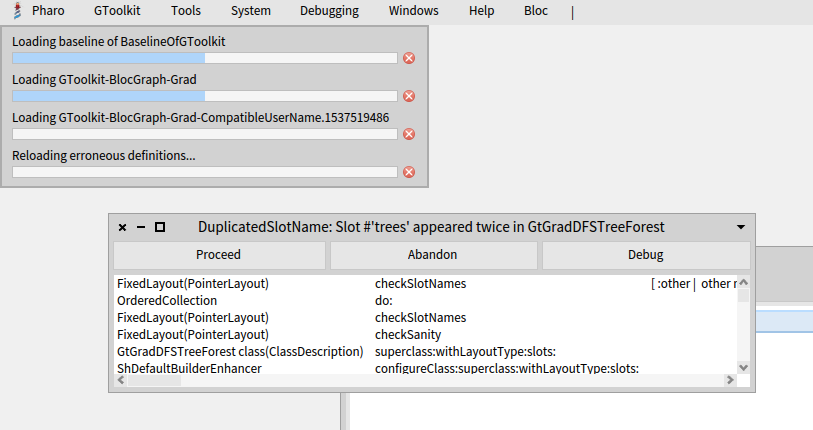Close the DuplicatedSlotName debugger window
813x430 pixels.
122,227
